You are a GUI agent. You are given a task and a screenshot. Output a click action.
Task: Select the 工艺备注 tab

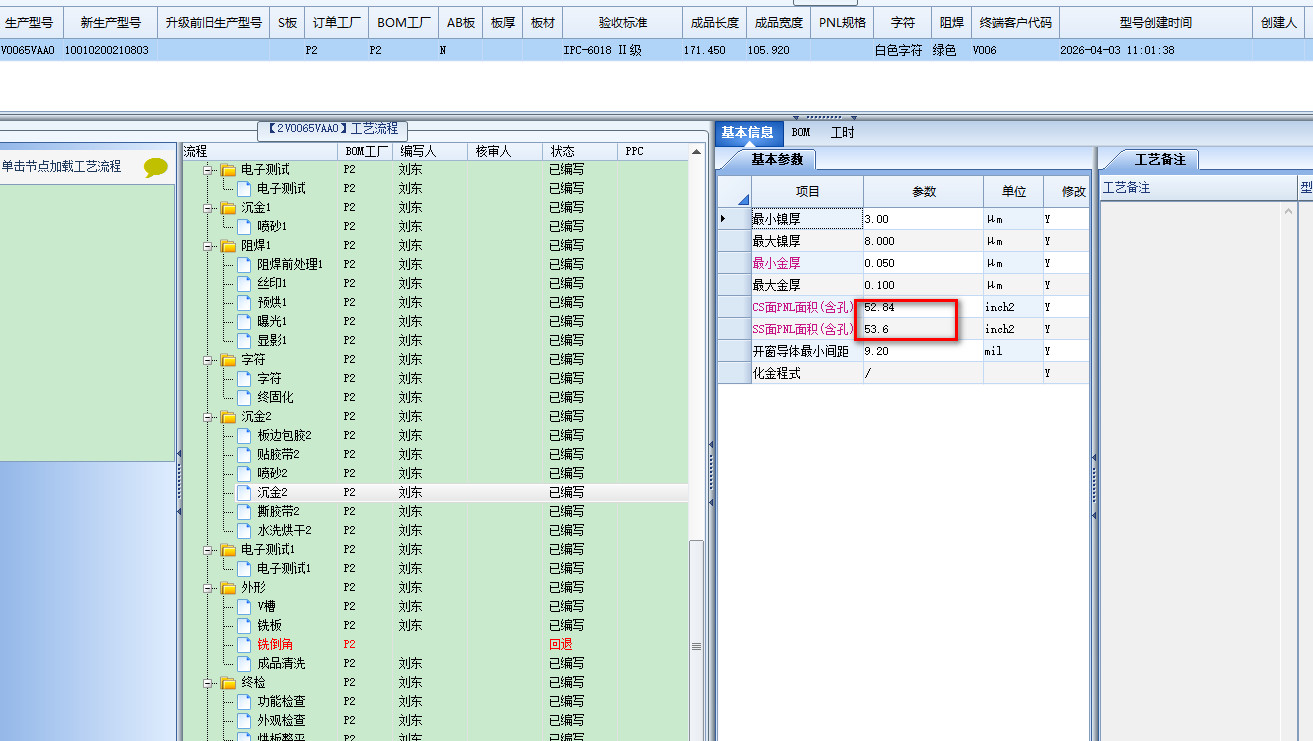(1158, 159)
